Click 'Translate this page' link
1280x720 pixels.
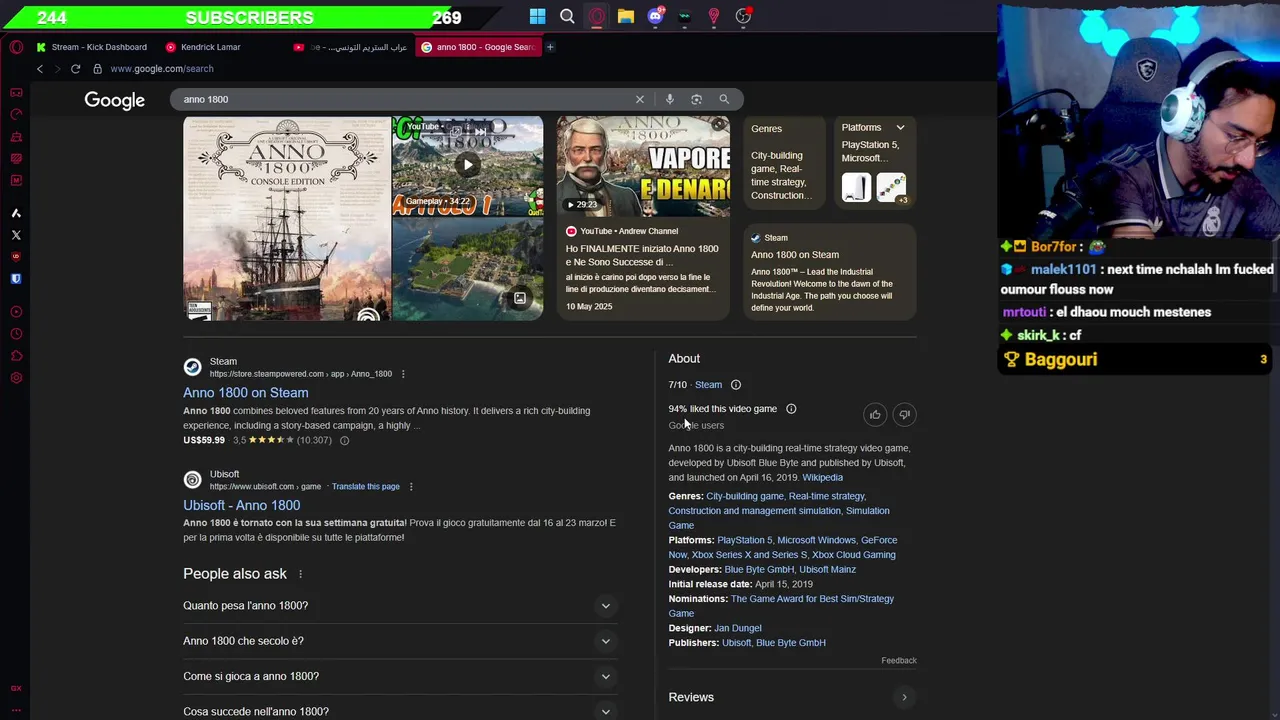366,487
